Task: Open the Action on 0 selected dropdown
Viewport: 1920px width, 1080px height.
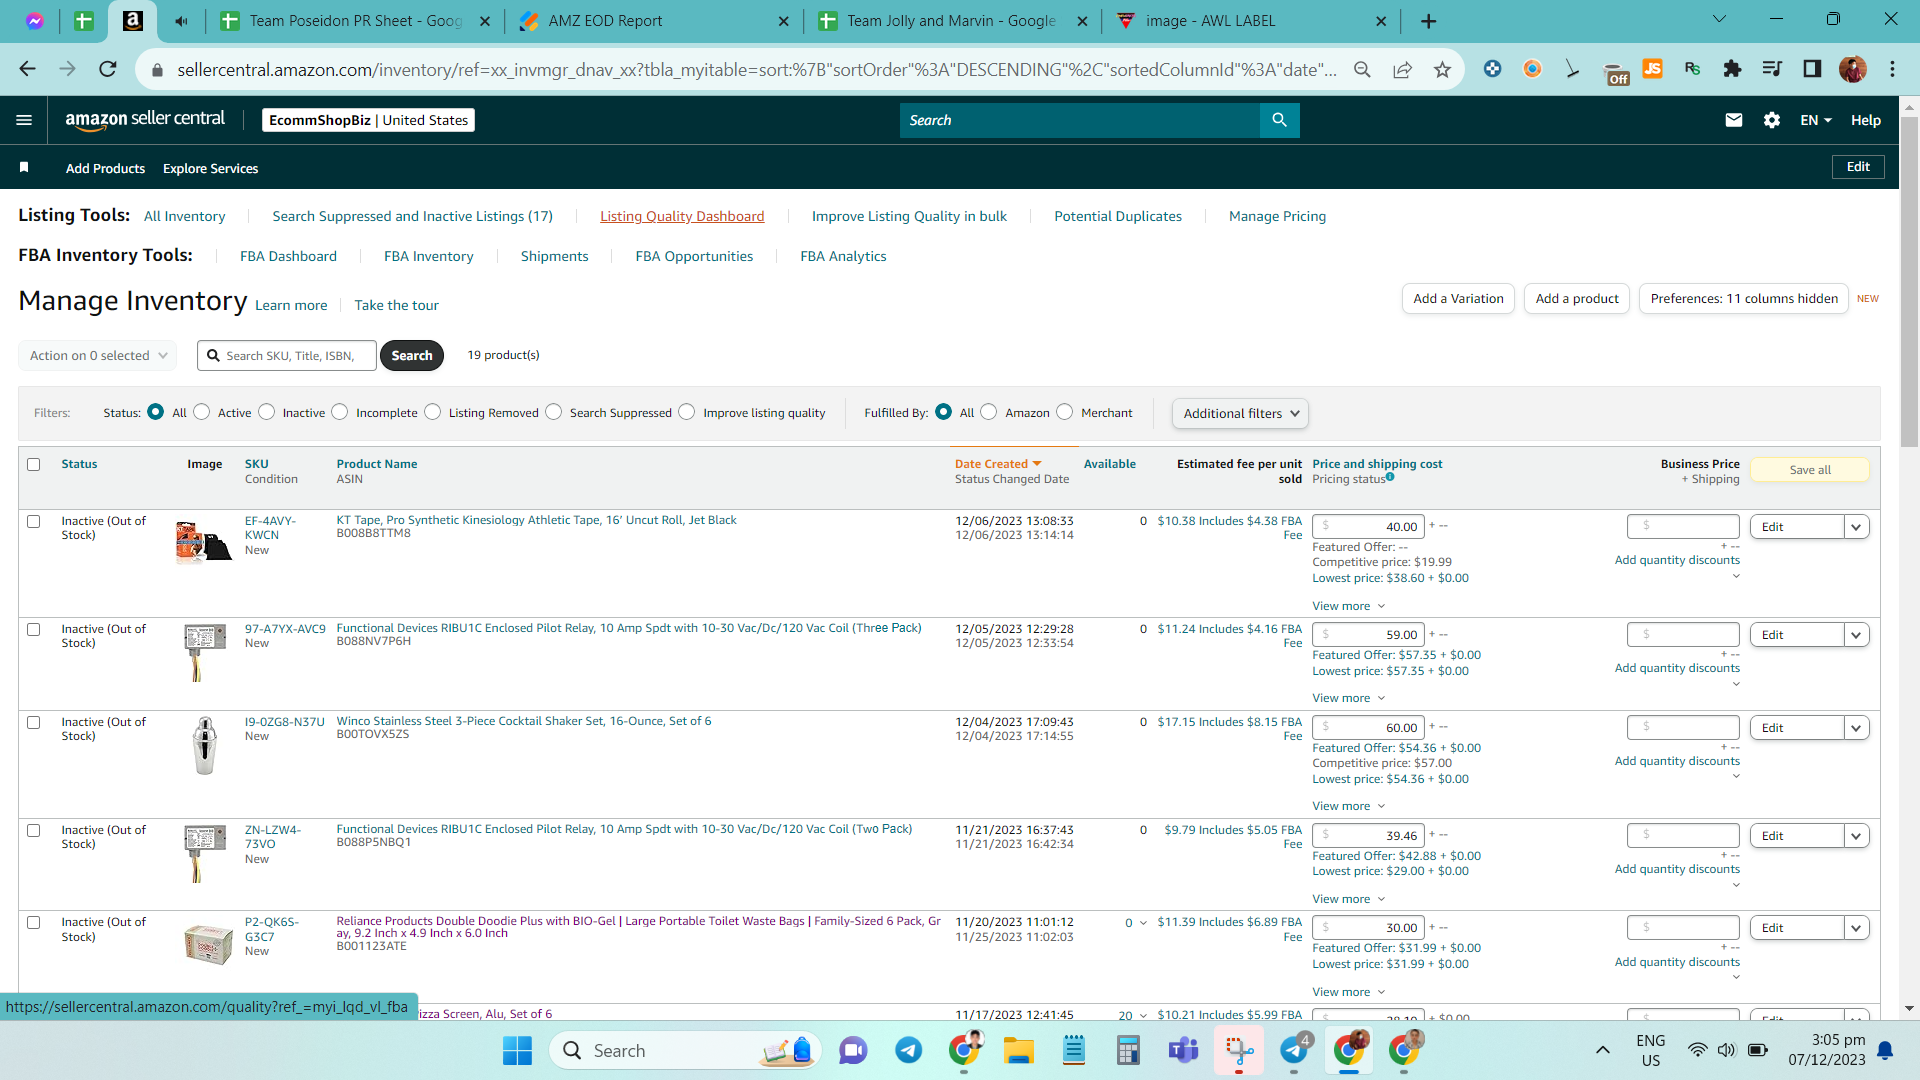Action: pyautogui.click(x=98, y=355)
